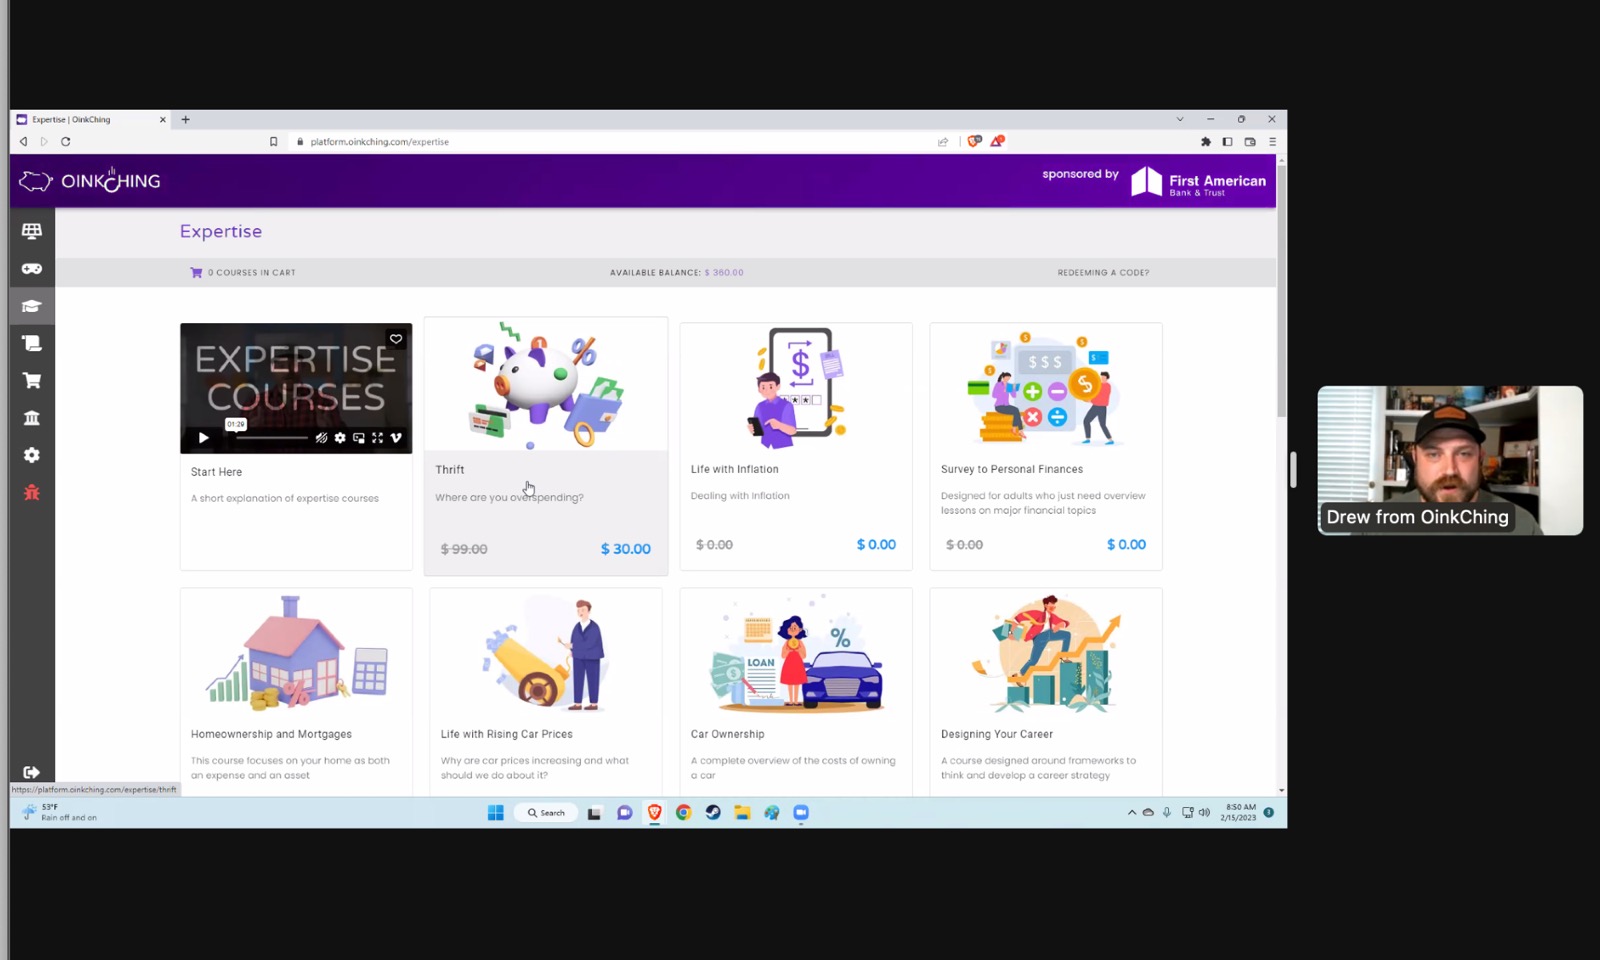The height and width of the screenshot is (960, 1600).
Task: Open the Thrift course card
Action: point(546,446)
